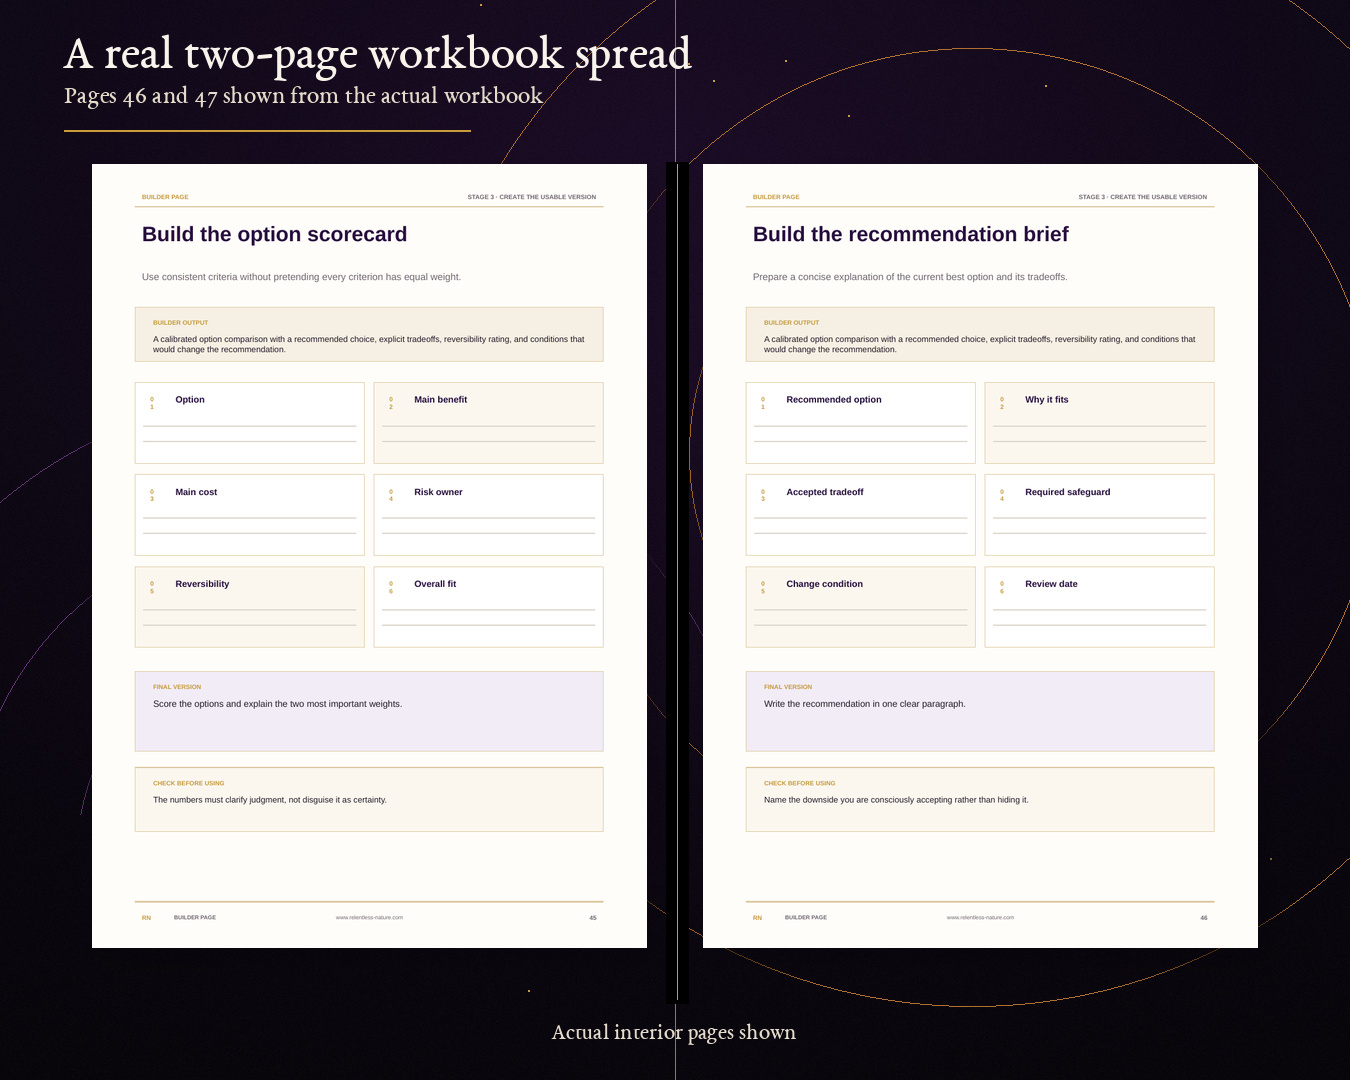Screen dimensions: 1350x1080
Task: Click "STAGE 3 · CREATE THE USABLE VERSION" on the recommendation brief page
Action: 1143,197
